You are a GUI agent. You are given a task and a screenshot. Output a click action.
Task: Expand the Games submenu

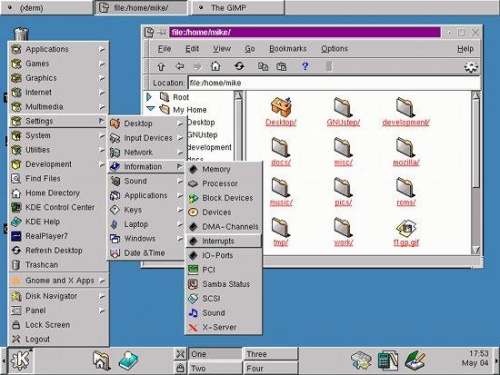58,64
